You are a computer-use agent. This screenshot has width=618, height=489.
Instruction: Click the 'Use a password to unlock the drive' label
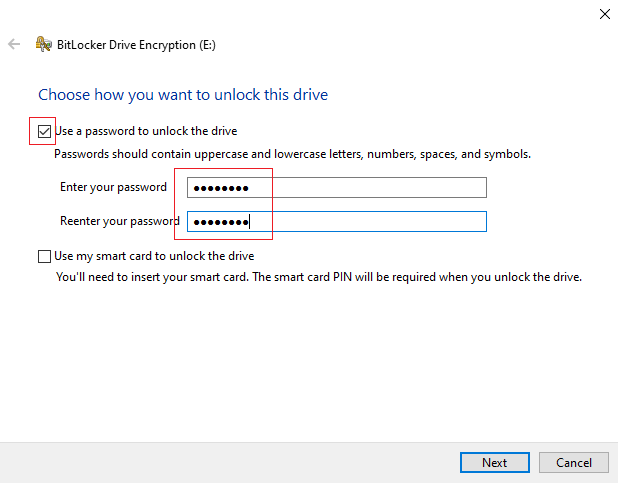click(146, 131)
